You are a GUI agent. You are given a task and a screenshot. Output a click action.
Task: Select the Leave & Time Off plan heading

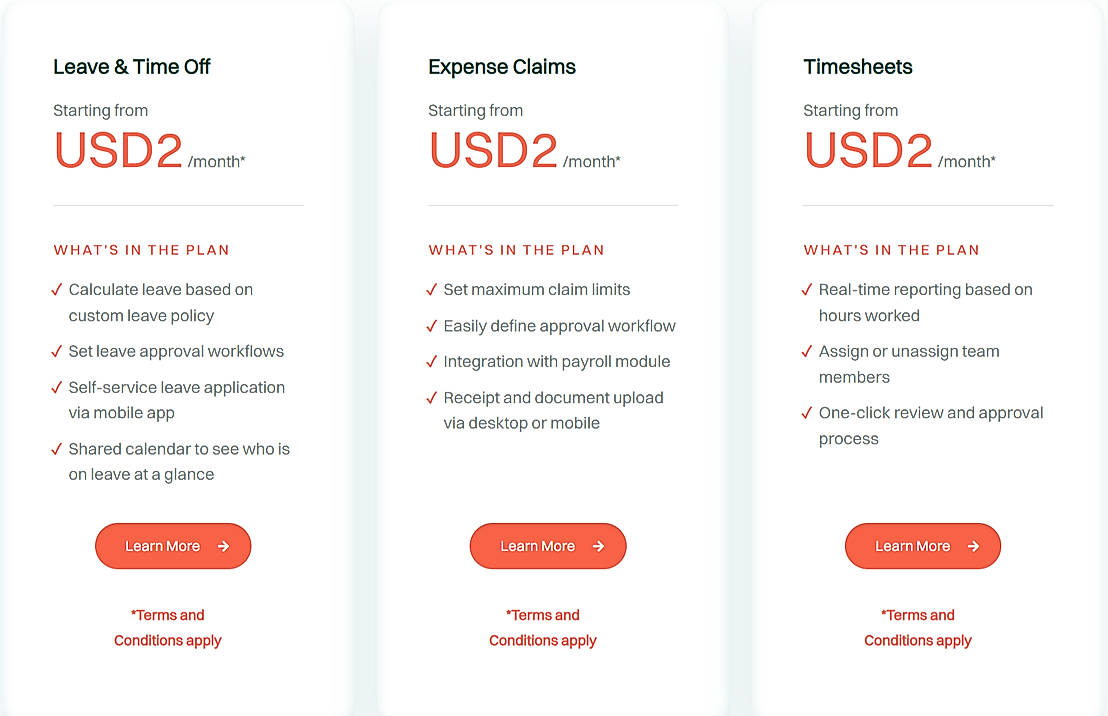(x=132, y=67)
